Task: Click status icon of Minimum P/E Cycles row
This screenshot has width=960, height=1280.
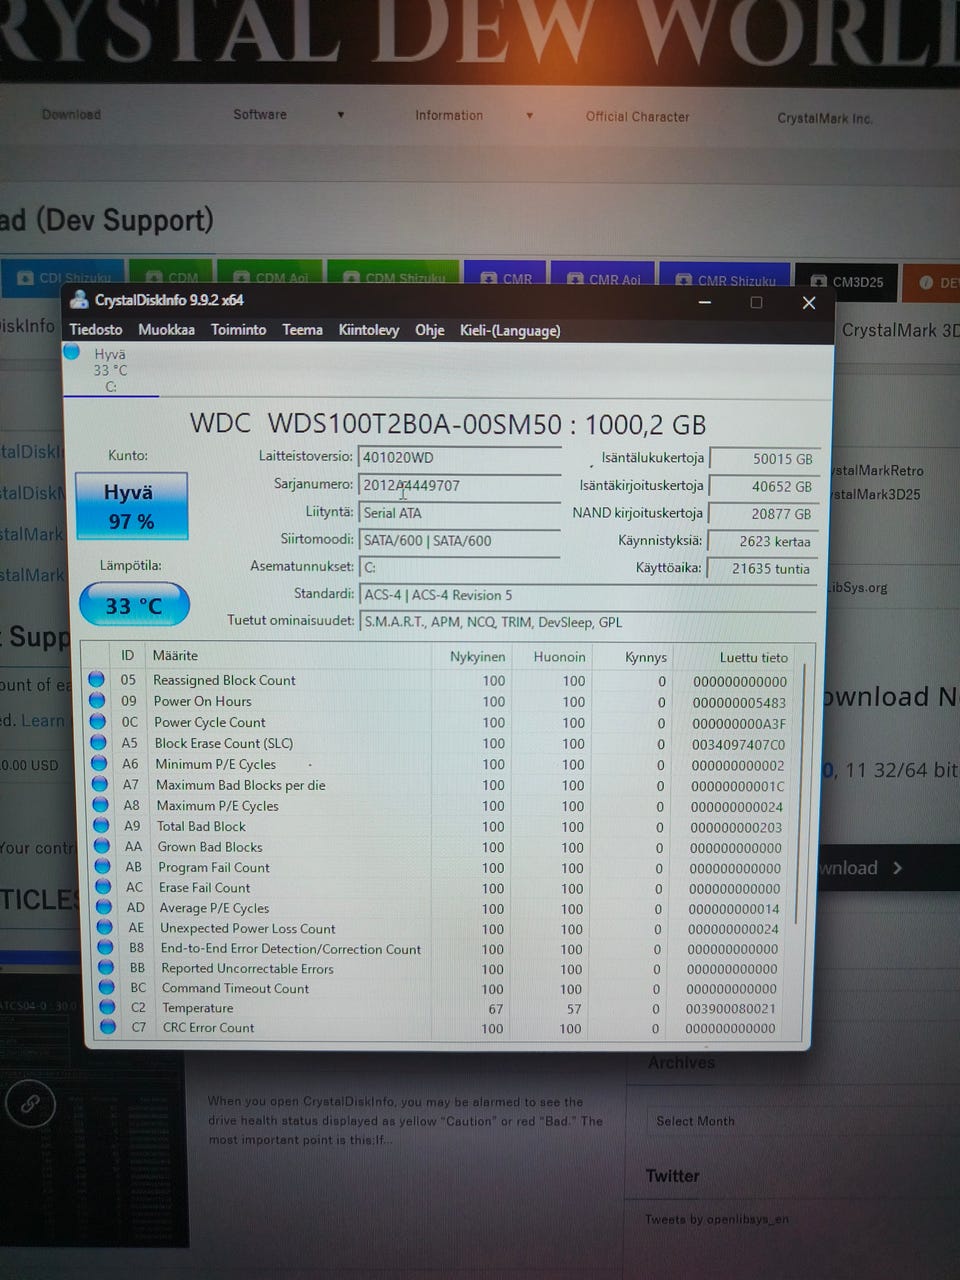Action: click(x=99, y=763)
